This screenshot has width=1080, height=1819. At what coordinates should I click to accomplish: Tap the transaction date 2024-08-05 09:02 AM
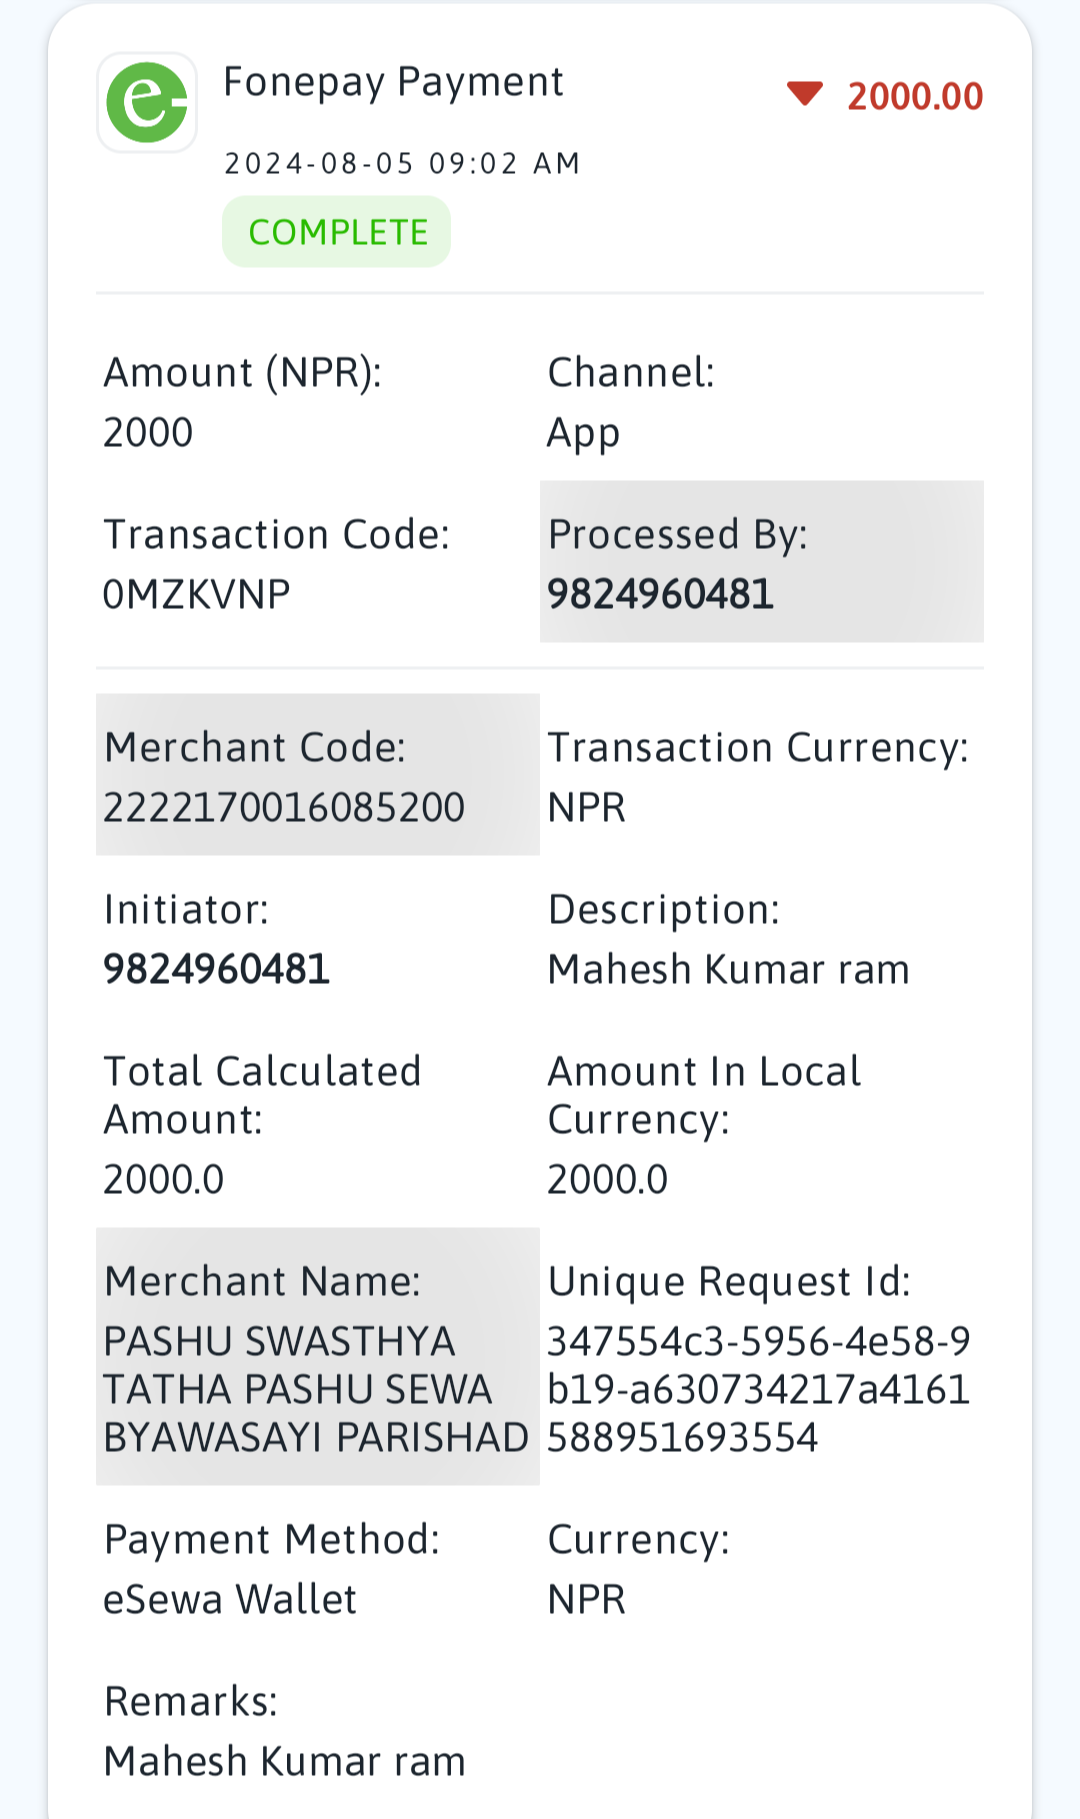pos(402,163)
